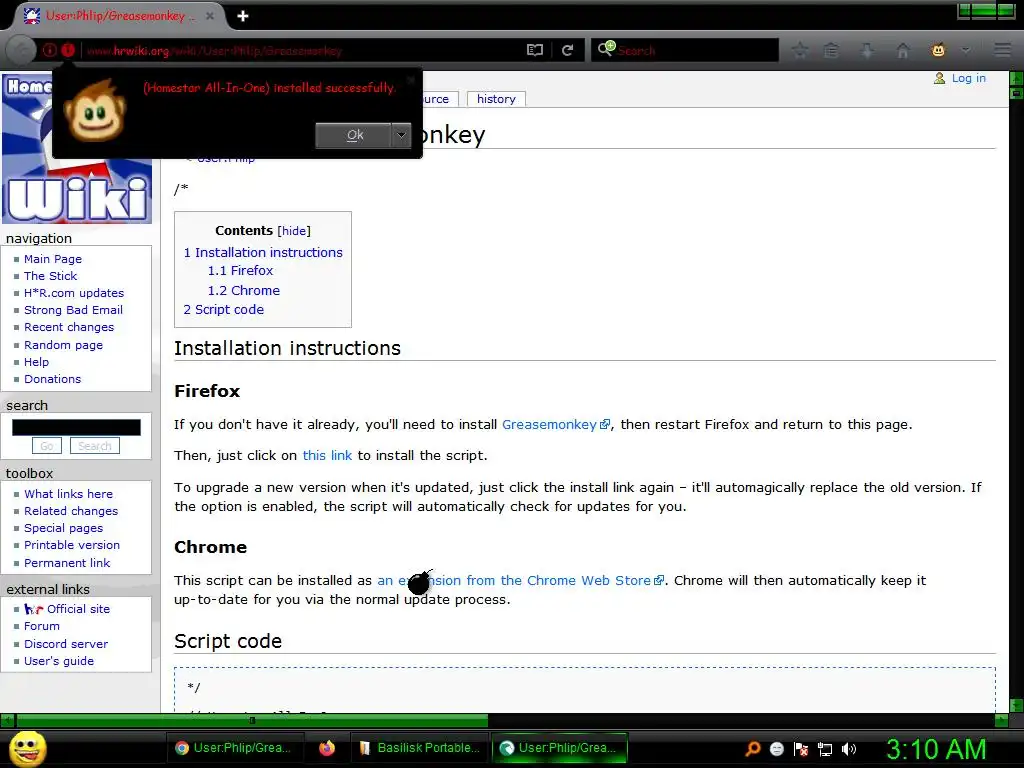Image resolution: width=1024 pixels, height=768 pixels.
Task: Open Related changes in toolbox
Action: (71, 511)
